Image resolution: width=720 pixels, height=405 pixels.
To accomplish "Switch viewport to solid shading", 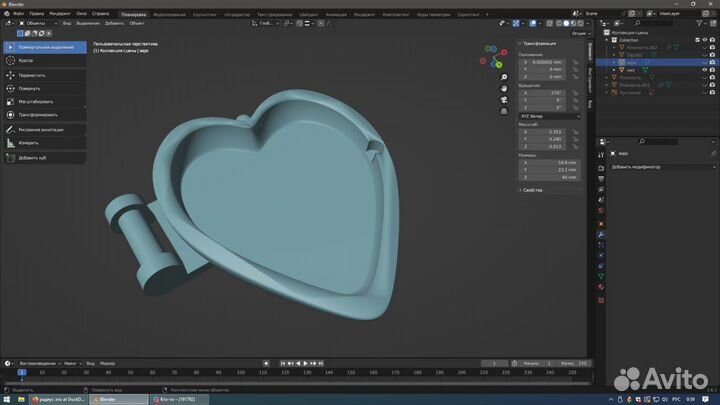I will (x=566, y=23).
